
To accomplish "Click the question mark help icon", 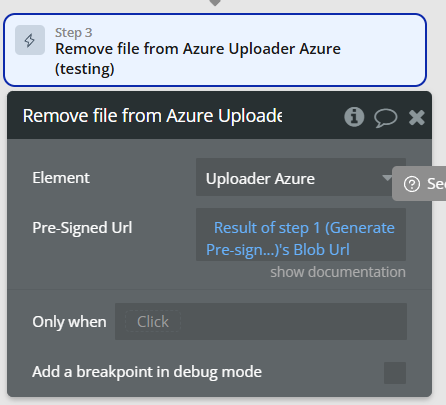I will pos(412,184).
